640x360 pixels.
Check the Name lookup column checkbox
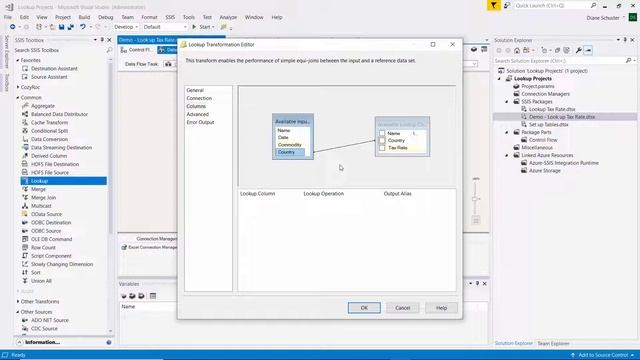[382, 133]
